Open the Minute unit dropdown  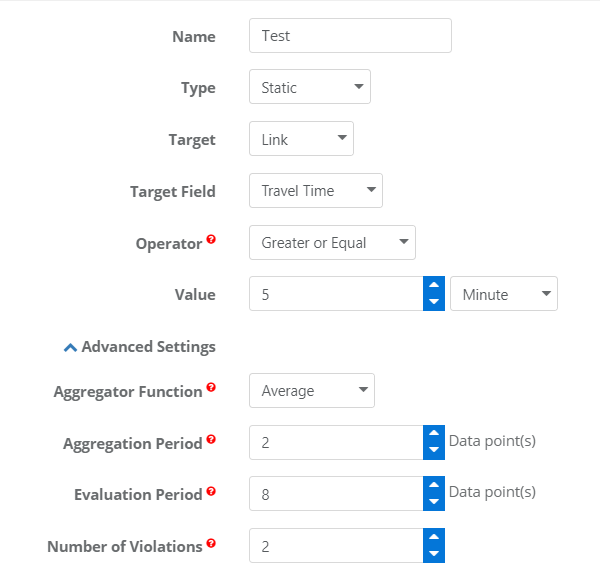coord(504,294)
